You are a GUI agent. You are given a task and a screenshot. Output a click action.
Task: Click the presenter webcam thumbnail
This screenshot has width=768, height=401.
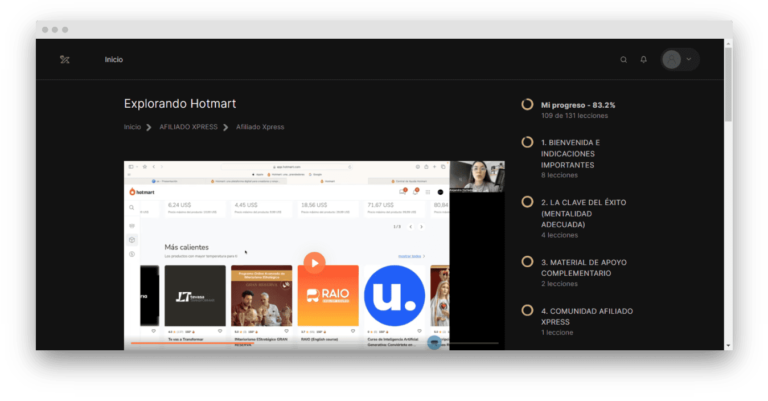pos(477,176)
